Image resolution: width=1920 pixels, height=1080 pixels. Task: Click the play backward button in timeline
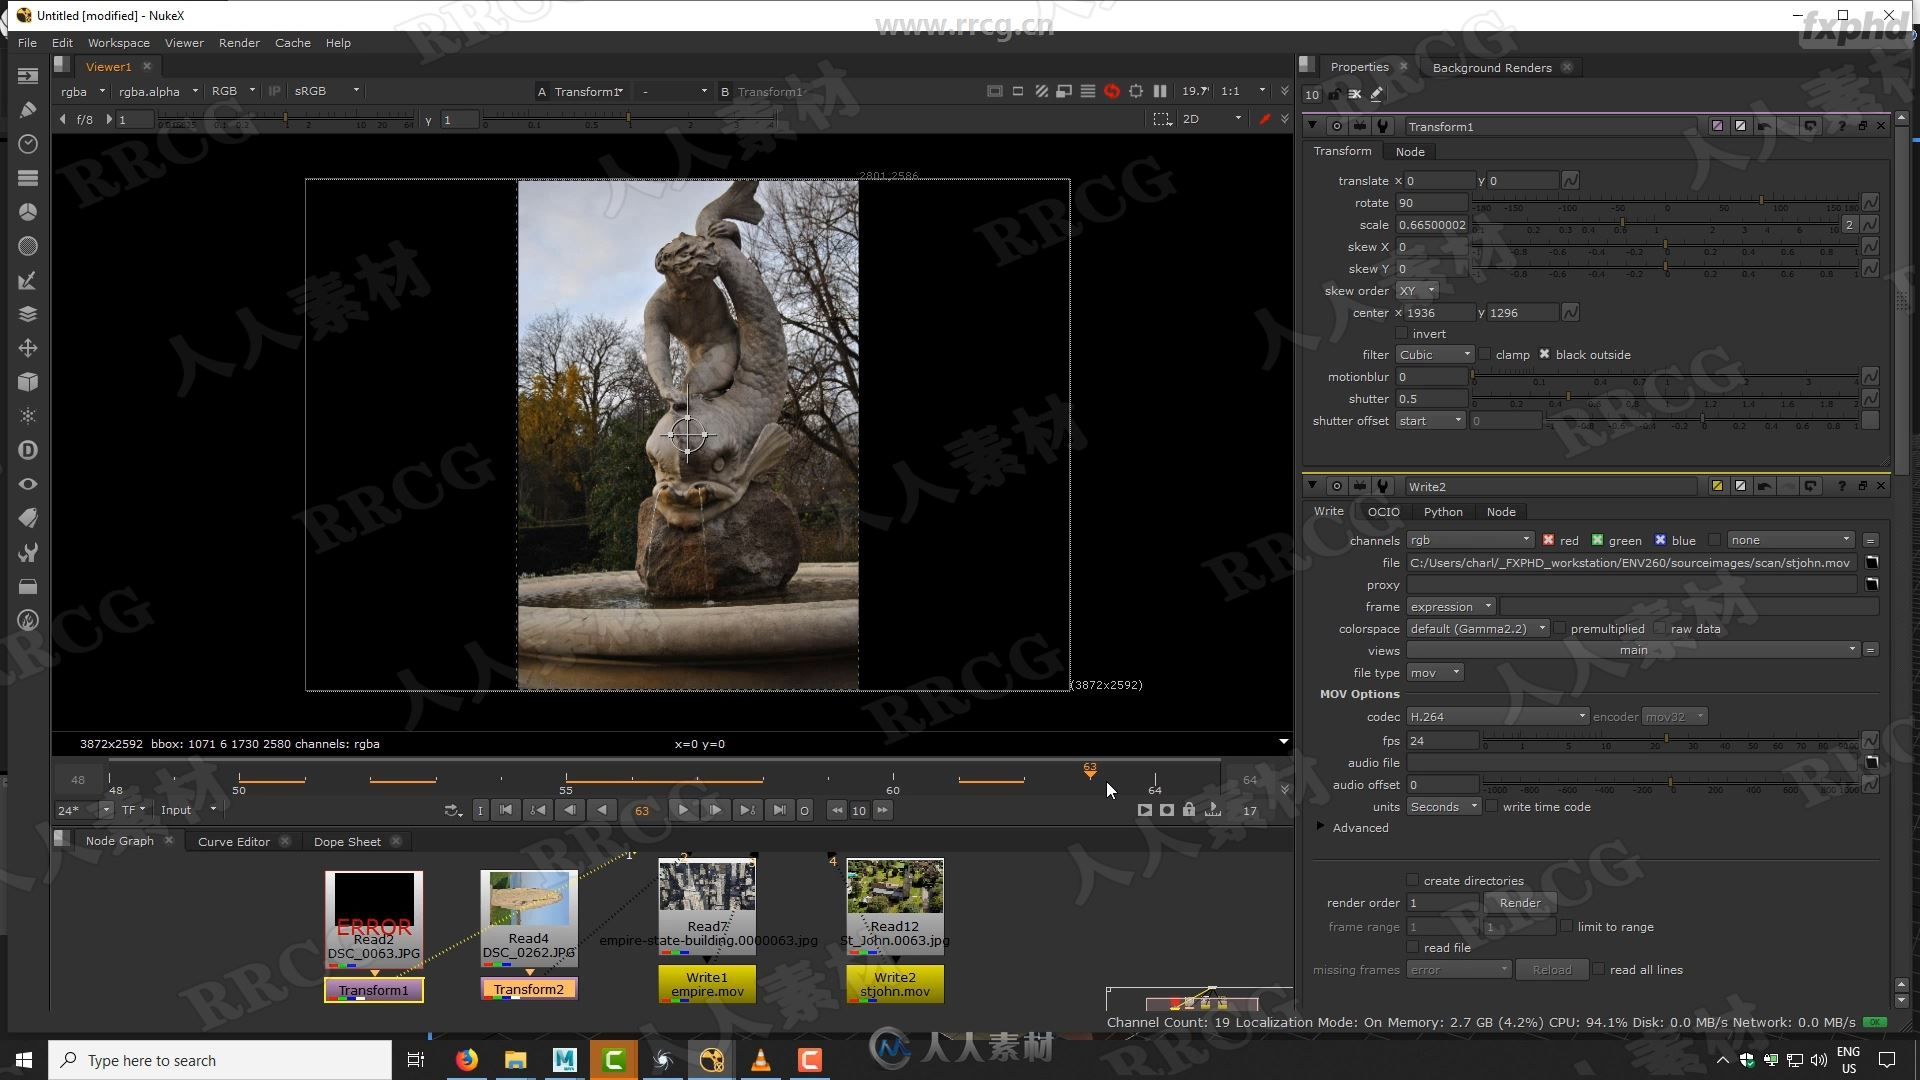tap(602, 811)
